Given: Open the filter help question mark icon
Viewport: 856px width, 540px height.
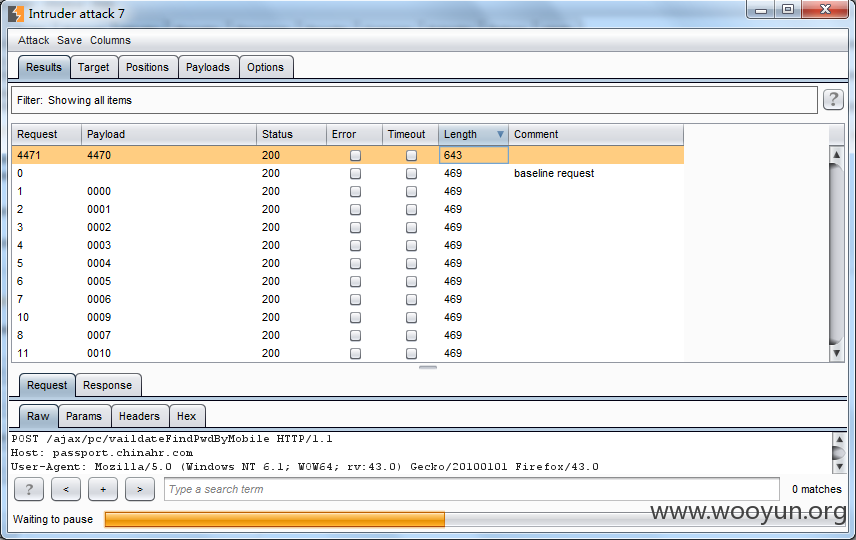Looking at the screenshot, I should (x=833, y=99).
